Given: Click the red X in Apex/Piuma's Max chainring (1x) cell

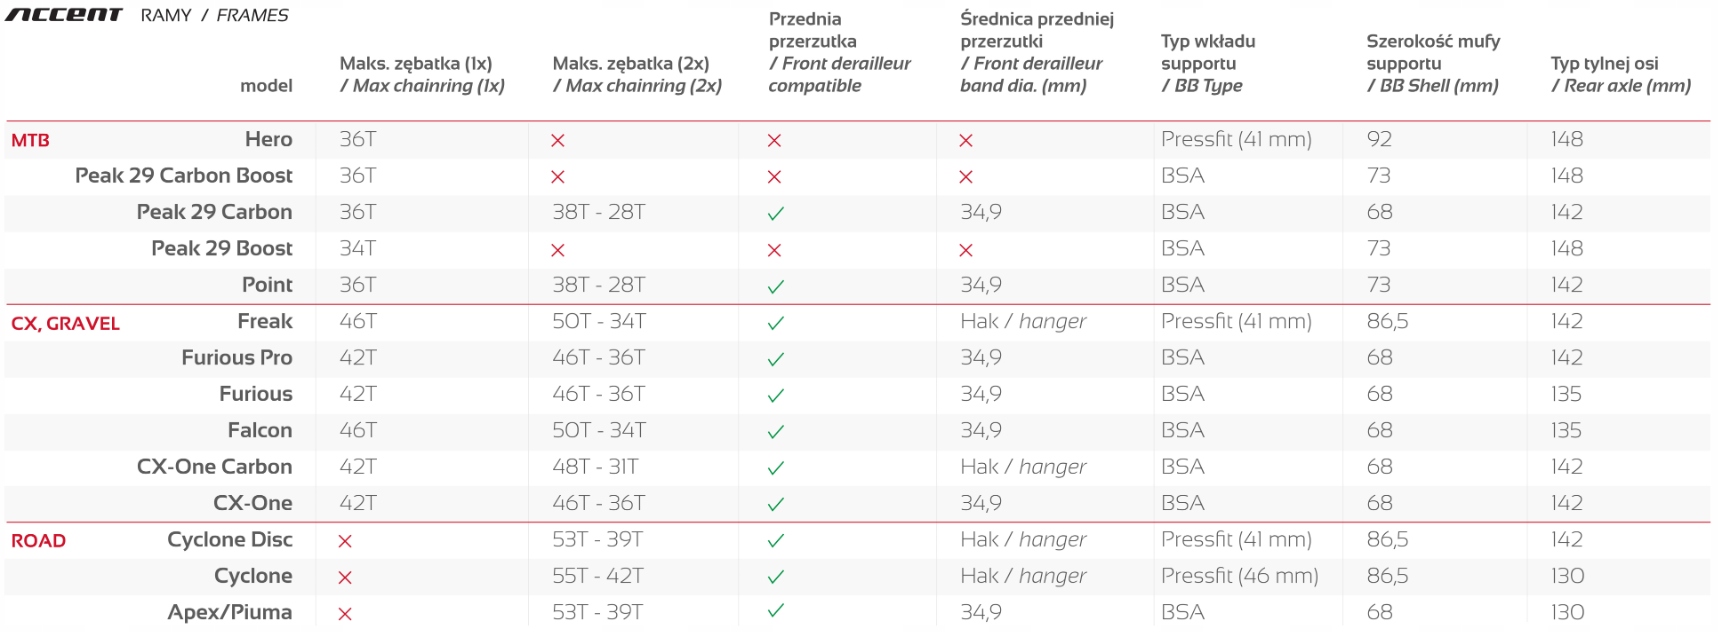Looking at the screenshot, I should point(345,614).
